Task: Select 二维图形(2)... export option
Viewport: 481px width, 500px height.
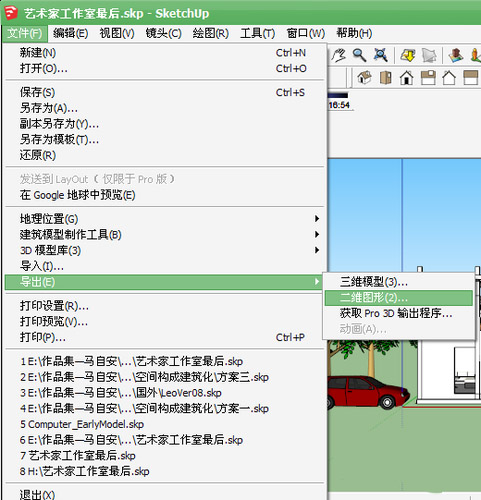Action: pyautogui.click(x=399, y=298)
